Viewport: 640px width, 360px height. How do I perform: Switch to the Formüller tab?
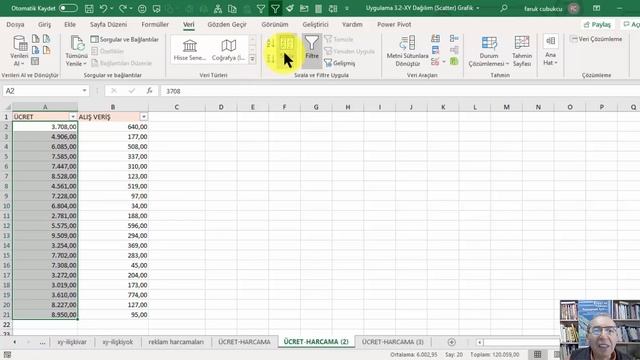155,24
